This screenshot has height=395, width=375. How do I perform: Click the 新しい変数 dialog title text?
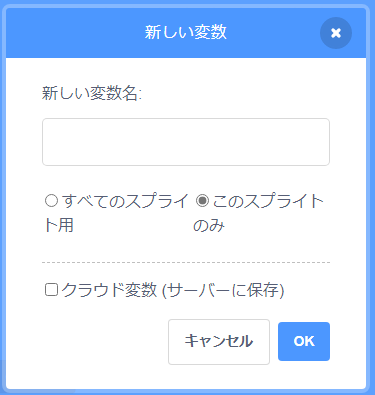[186, 32]
